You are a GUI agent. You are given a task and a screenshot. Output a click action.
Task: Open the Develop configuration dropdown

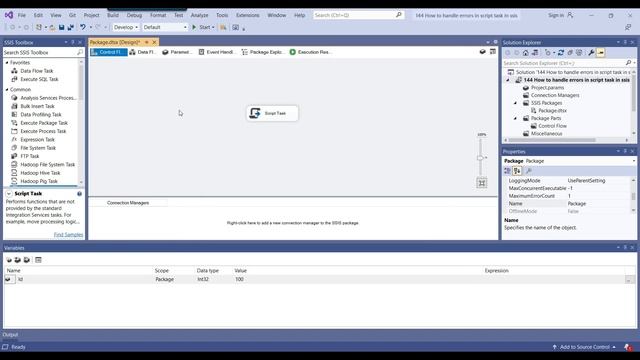126,27
